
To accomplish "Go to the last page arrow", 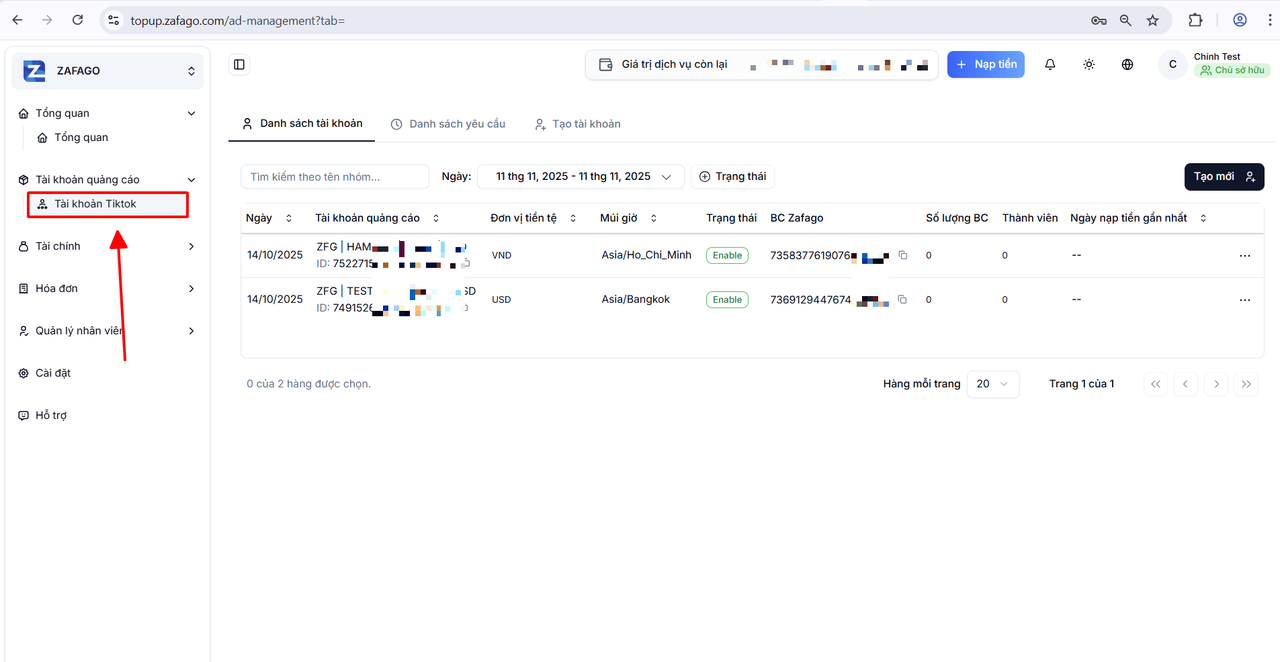I will pyautogui.click(x=1246, y=384).
